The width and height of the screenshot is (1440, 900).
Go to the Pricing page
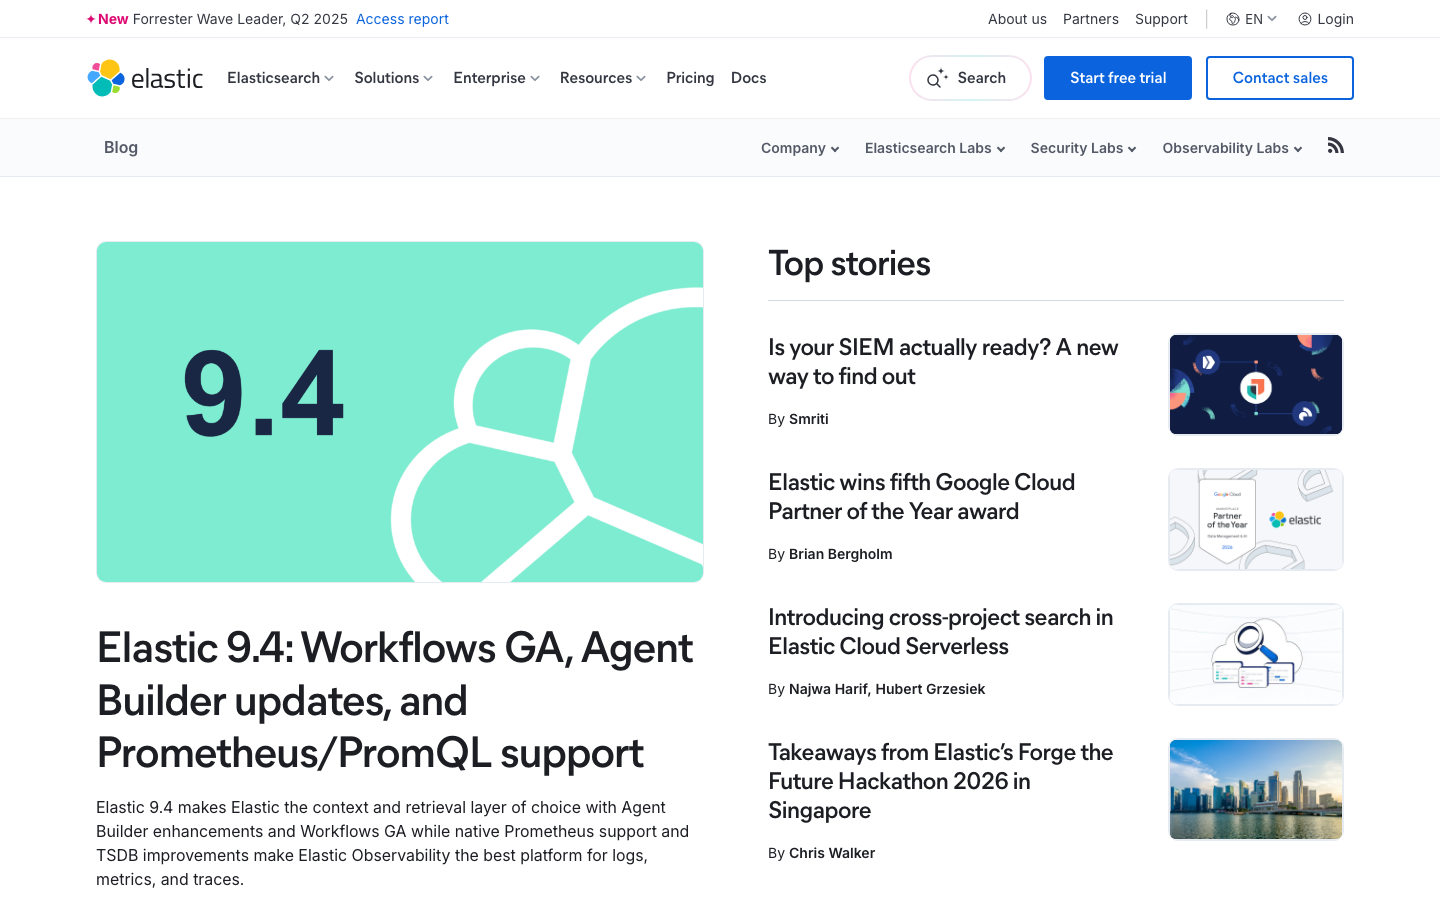[x=690, y=78]
